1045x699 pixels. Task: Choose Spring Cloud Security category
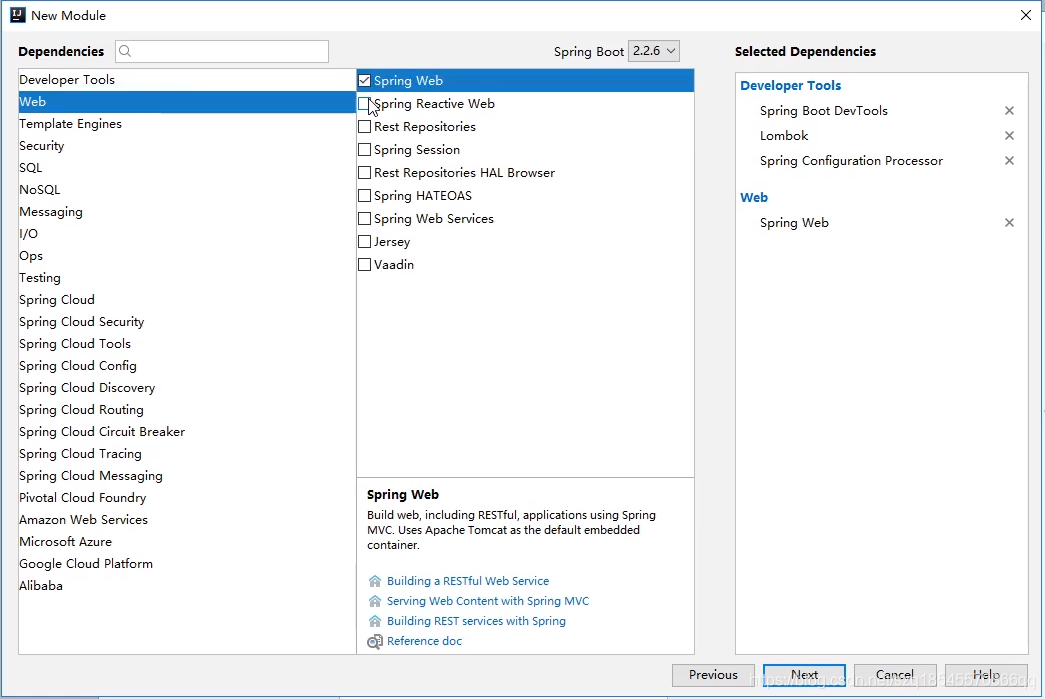point(187,322)
